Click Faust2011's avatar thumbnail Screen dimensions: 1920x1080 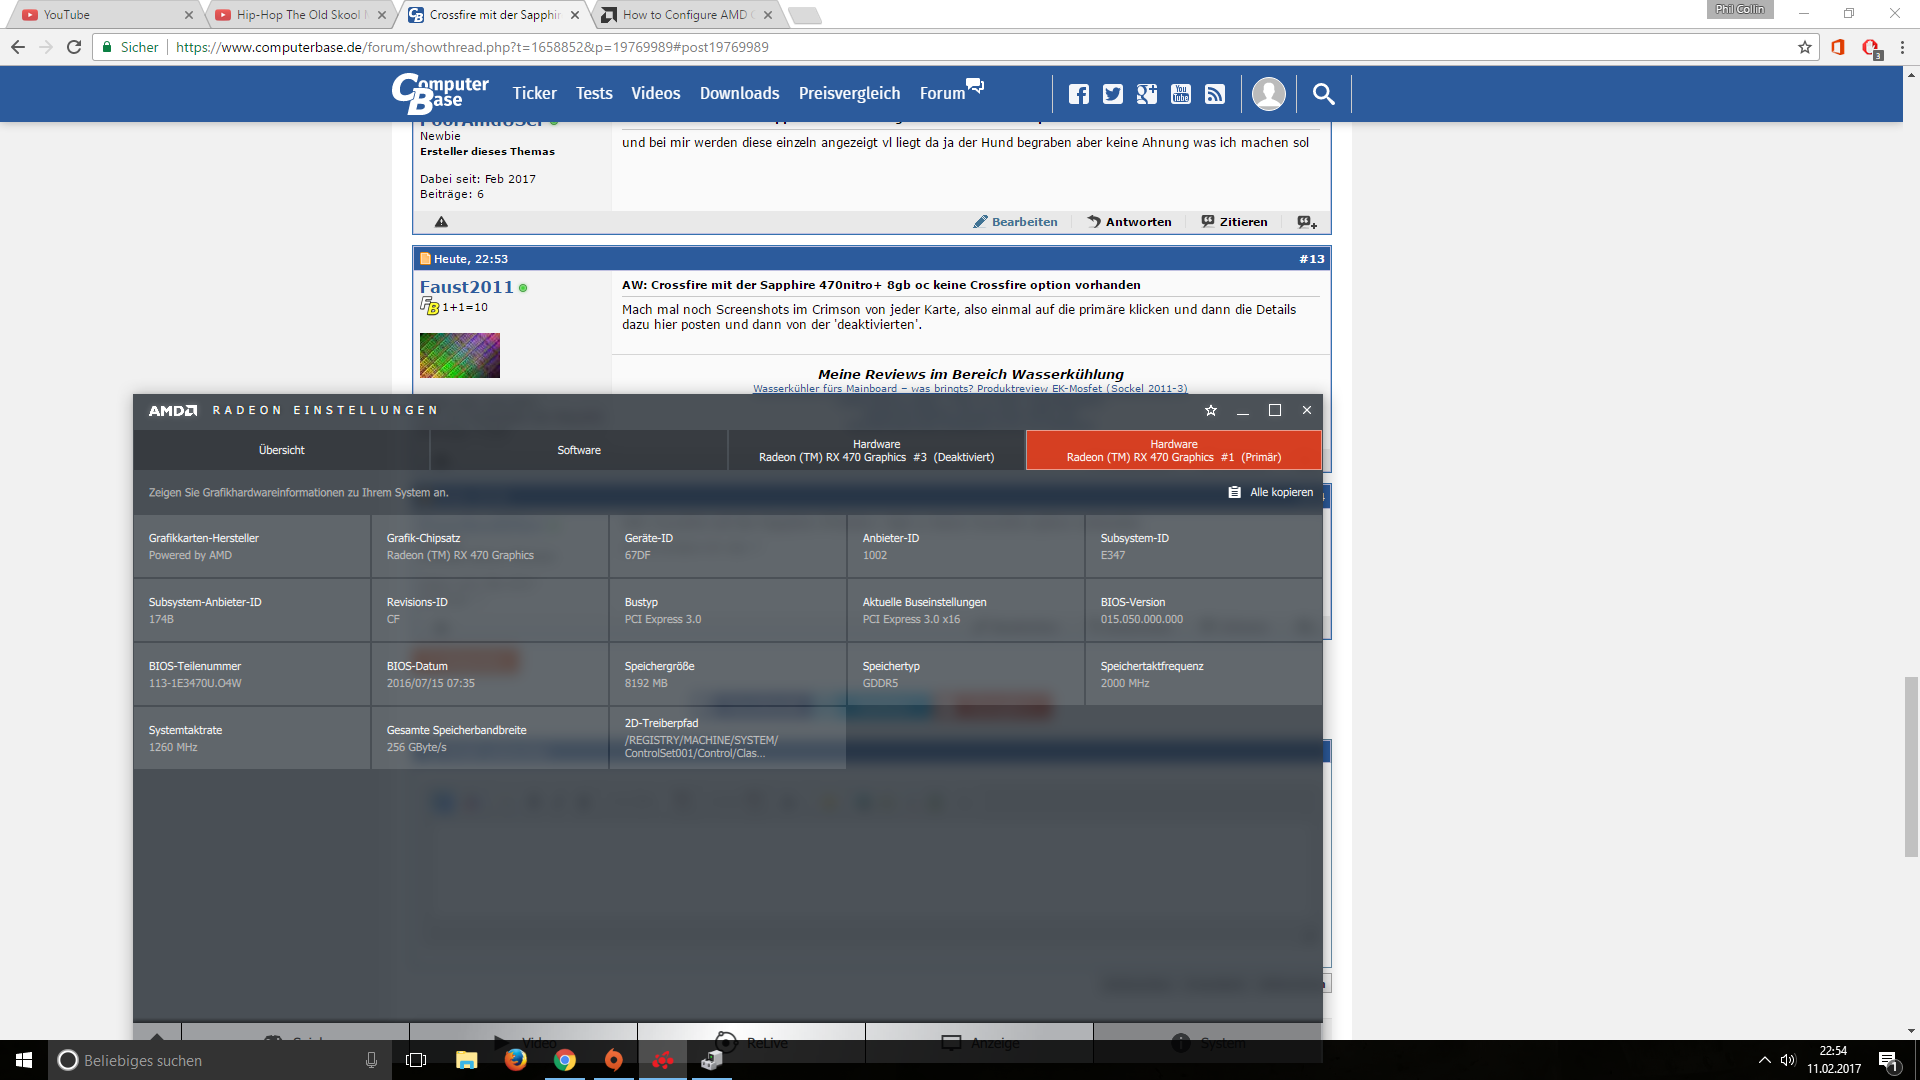(459, 355)
